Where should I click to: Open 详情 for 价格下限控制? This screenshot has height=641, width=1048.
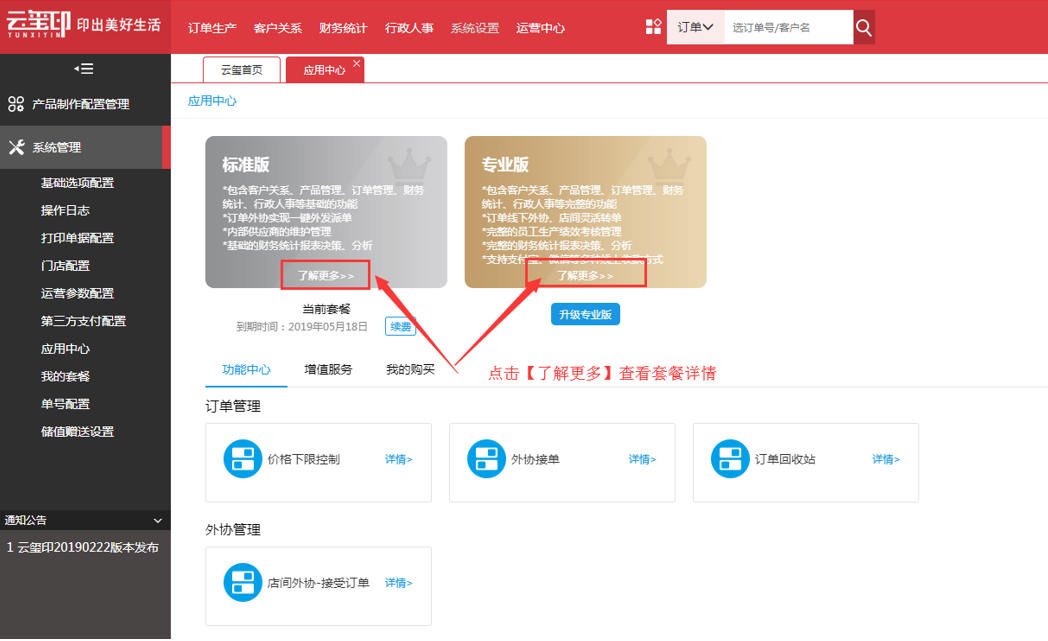[398, 459]
